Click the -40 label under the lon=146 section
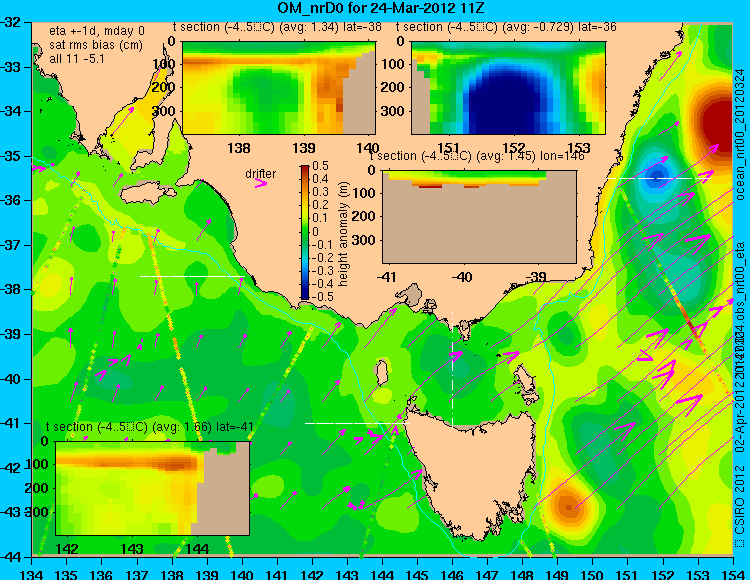The image size is (750, 580). (x=462, y=276)
